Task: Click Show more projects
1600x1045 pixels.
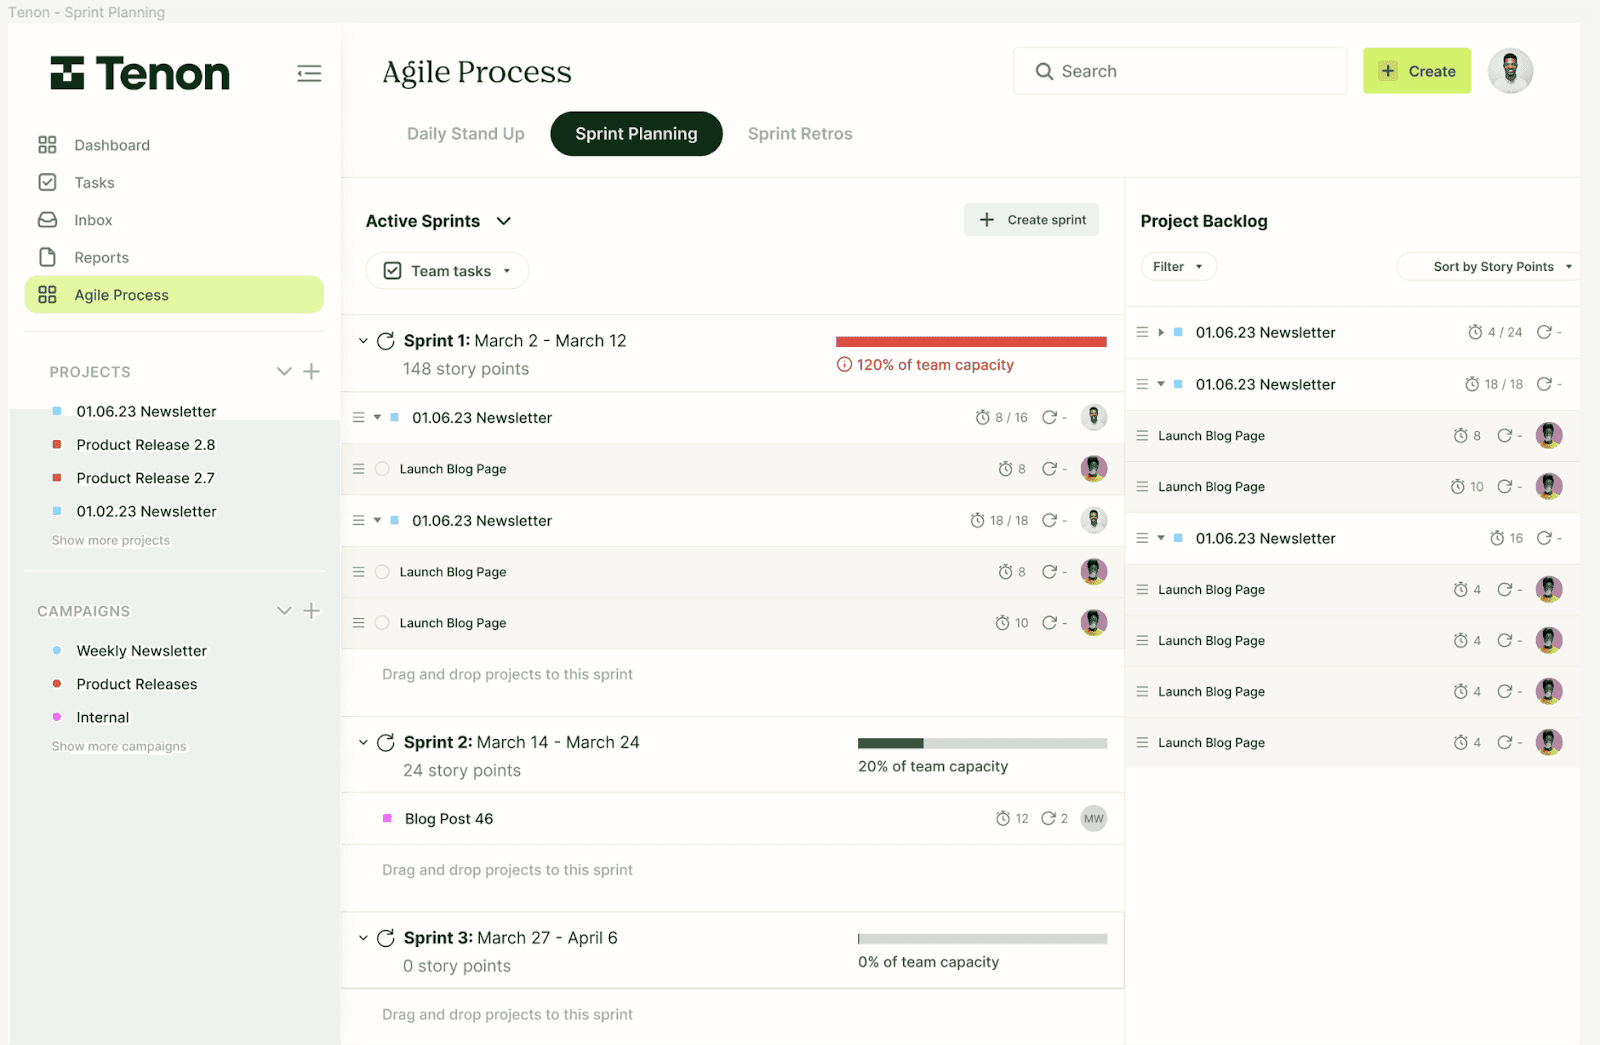Action: [110, 540]
